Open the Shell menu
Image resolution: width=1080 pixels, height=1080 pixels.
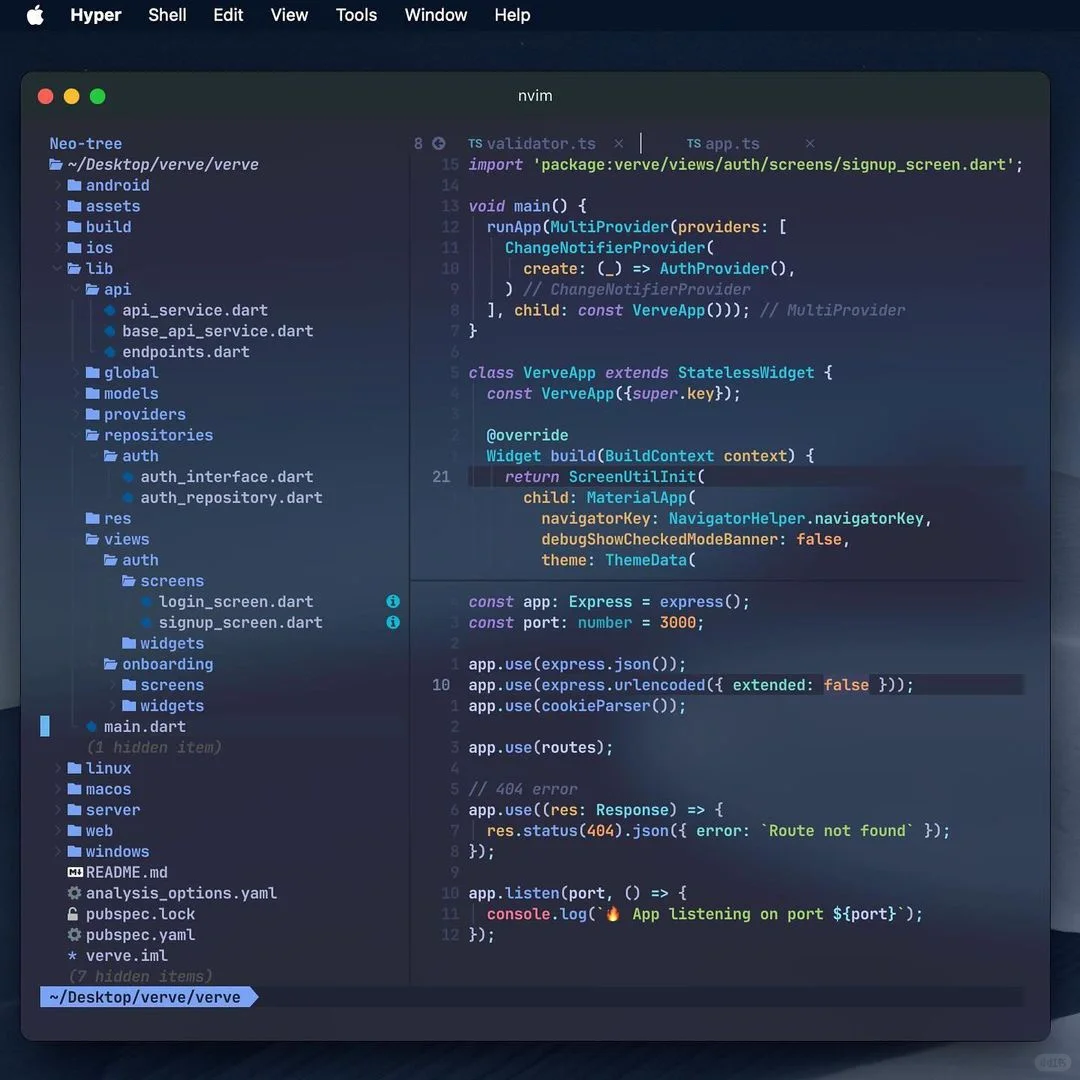point(167,15)
